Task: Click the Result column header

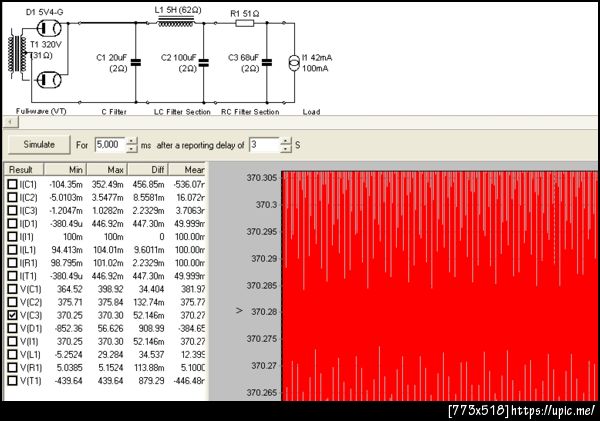Action: pos(24,170)
